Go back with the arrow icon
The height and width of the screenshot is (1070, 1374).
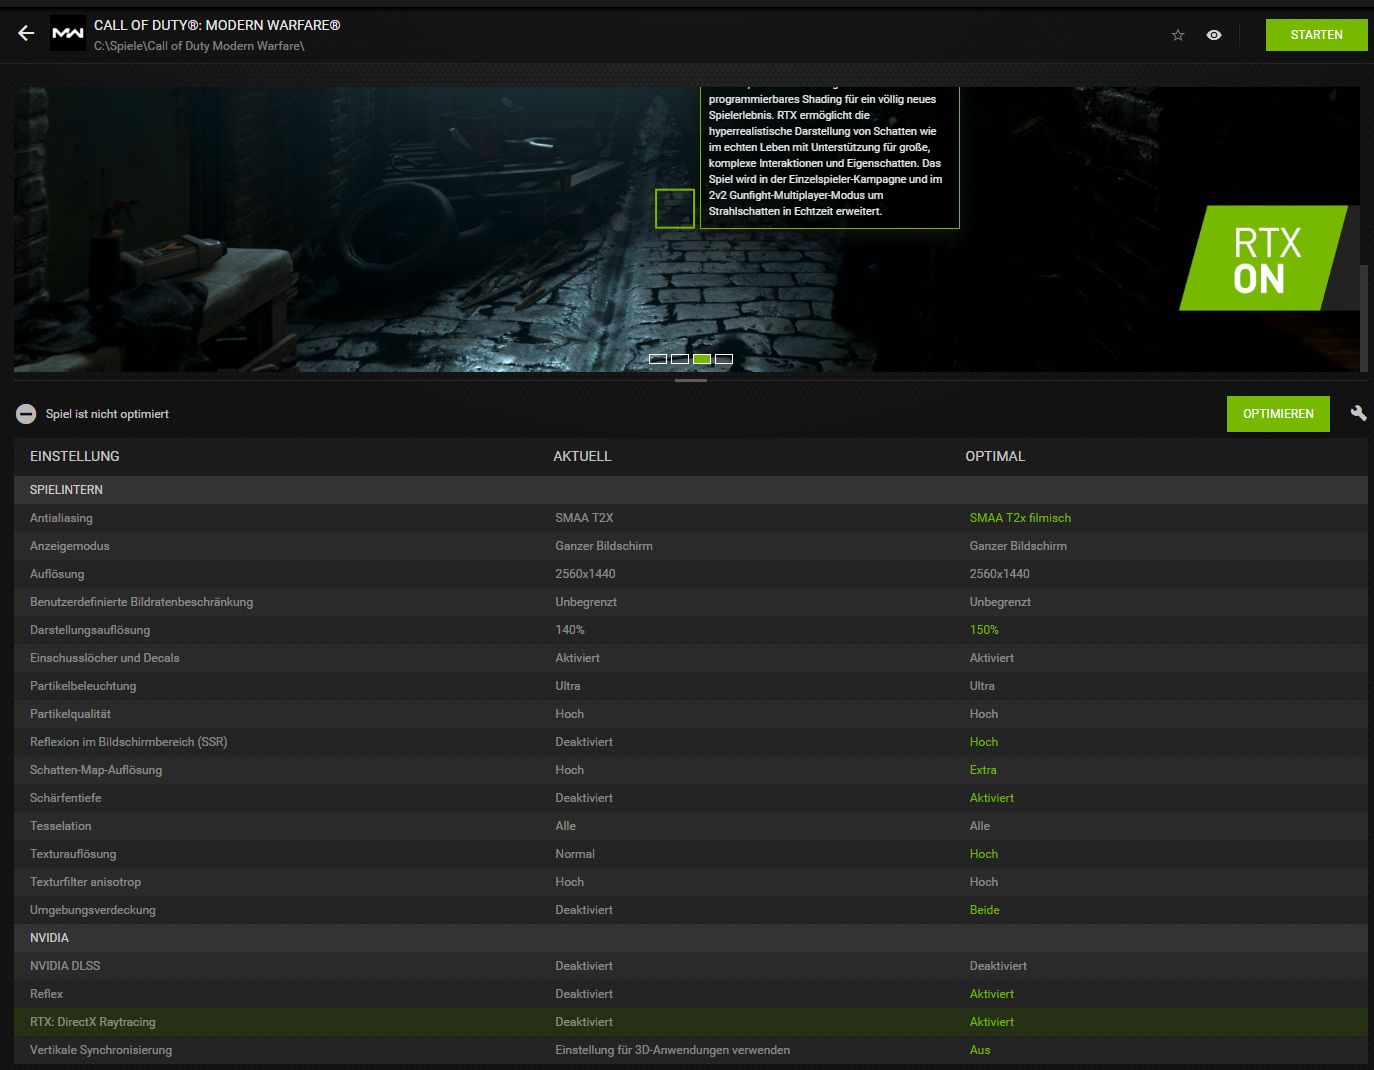26,34
